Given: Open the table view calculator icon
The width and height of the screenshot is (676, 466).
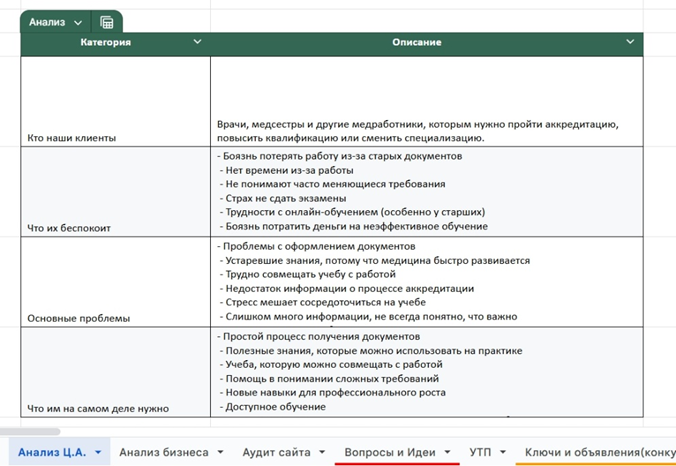Looking at the screenshot, I should point(106,22).
